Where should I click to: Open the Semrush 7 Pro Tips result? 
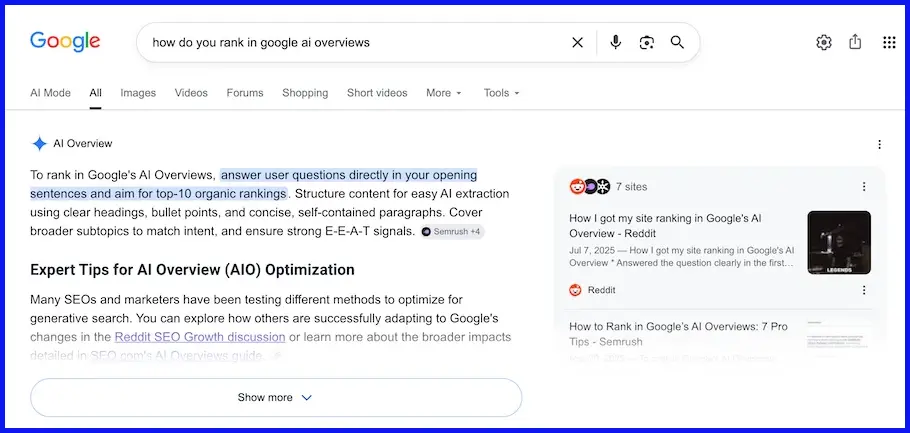678,334
